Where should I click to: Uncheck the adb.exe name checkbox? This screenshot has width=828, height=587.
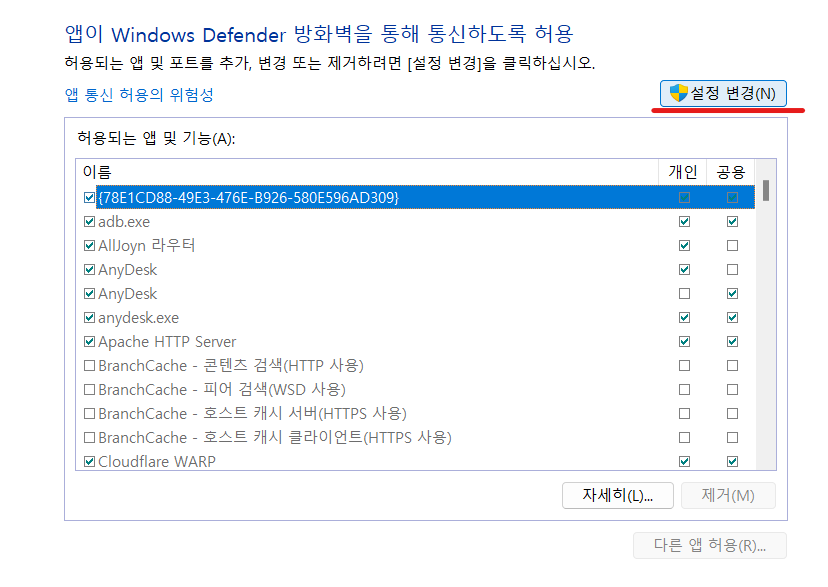89,222
